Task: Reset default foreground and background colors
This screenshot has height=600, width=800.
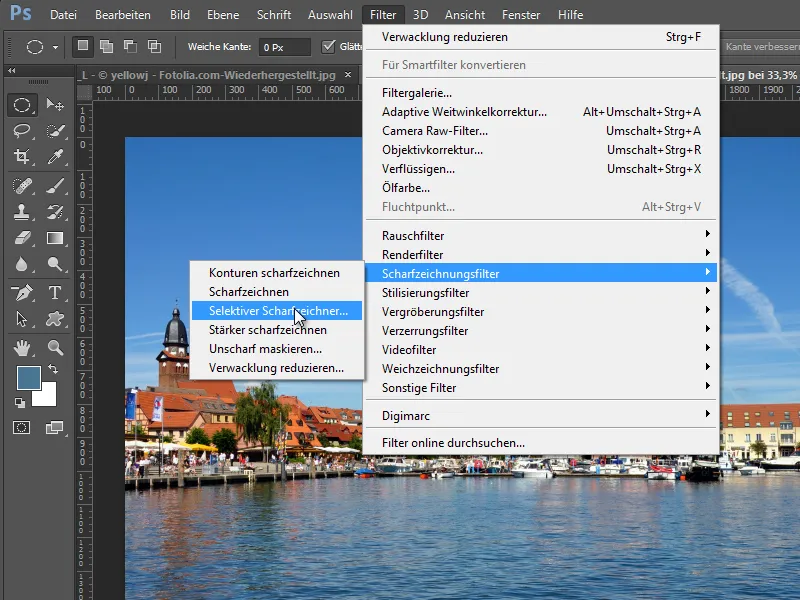Action: click(x=19, y=403)
